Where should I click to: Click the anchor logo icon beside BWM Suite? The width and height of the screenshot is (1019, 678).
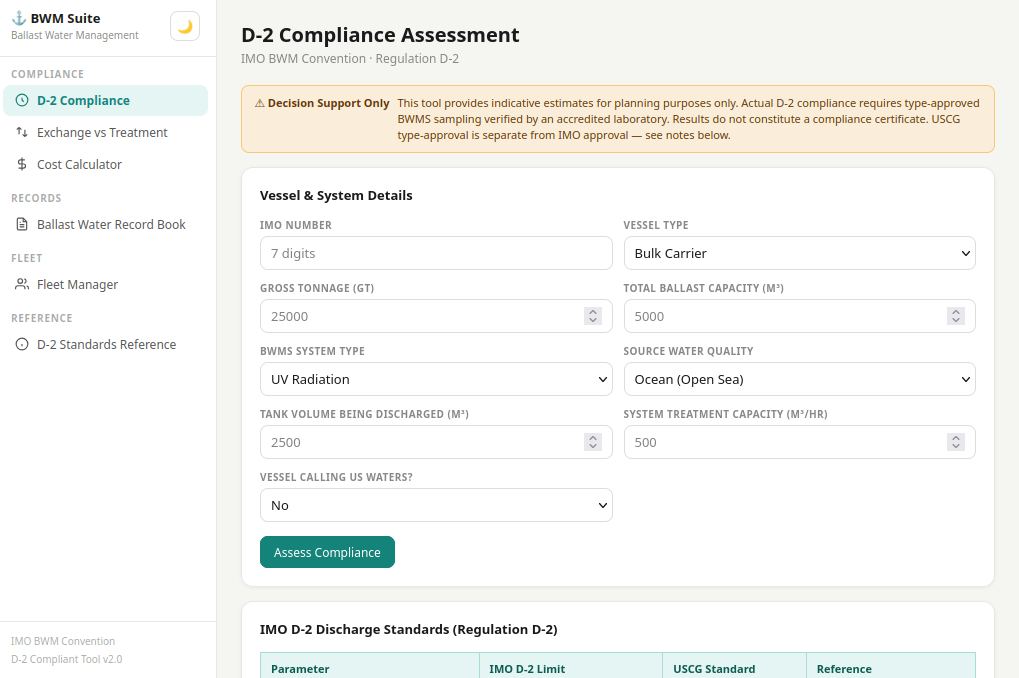click(x=18, y=18)
